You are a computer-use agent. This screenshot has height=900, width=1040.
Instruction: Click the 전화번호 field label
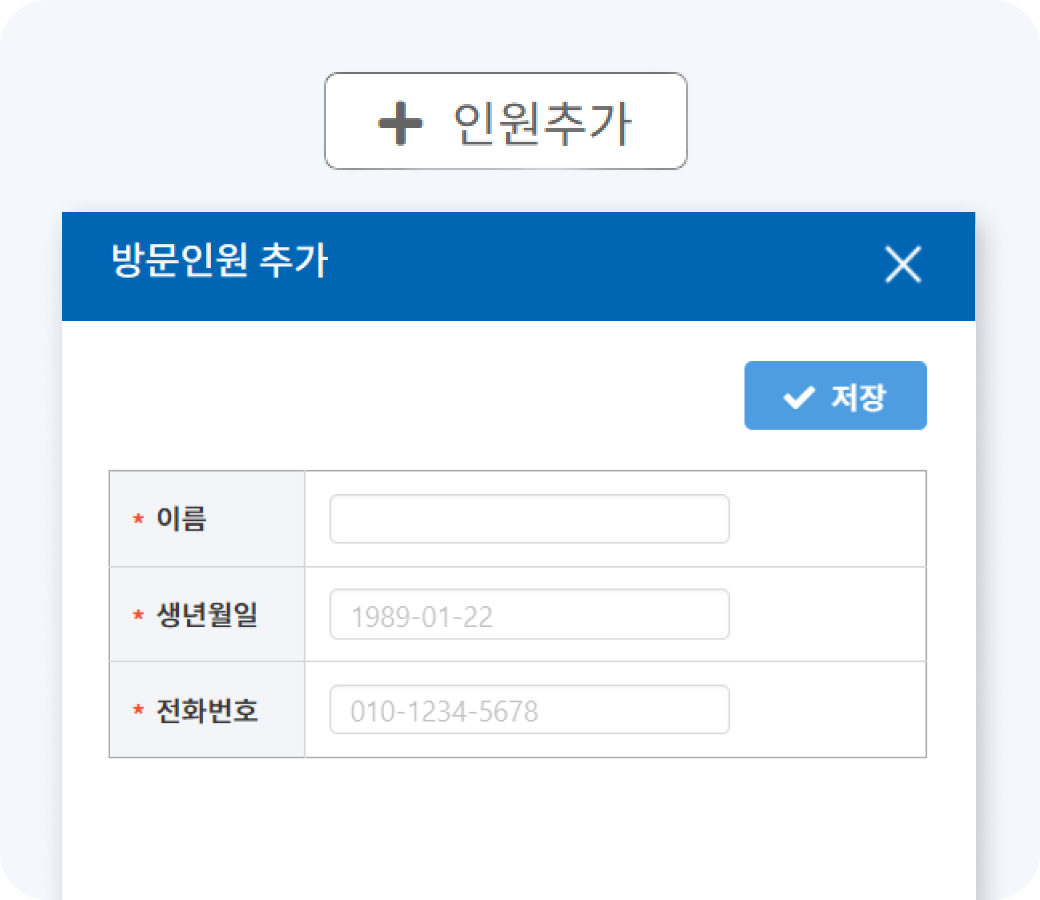click(x=207, y=710)
